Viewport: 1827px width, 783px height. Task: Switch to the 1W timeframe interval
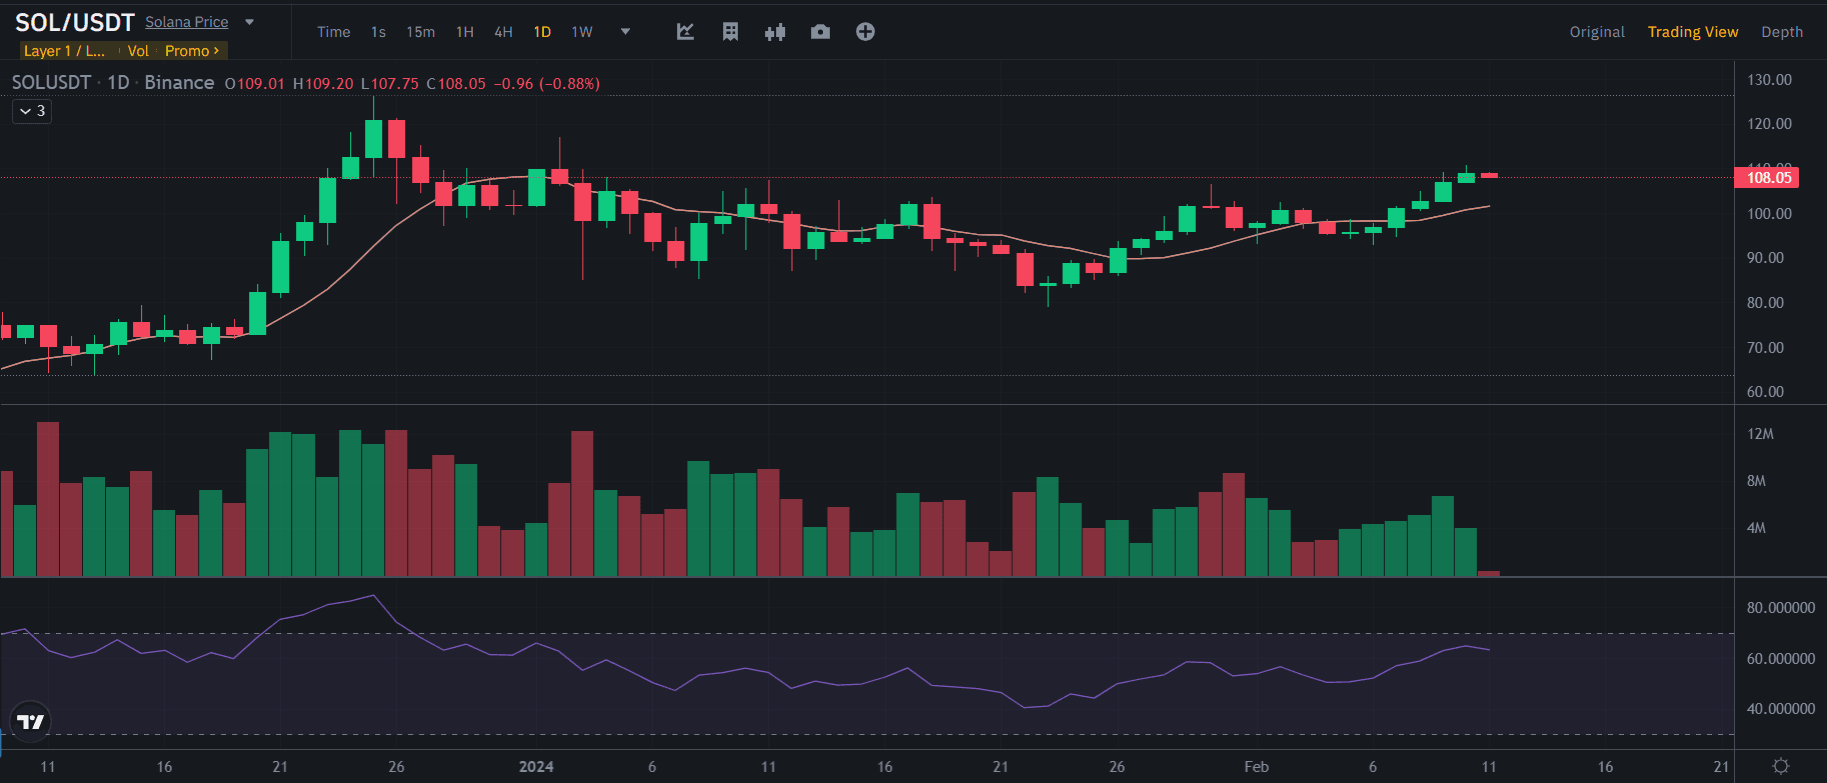coord(582,32)
